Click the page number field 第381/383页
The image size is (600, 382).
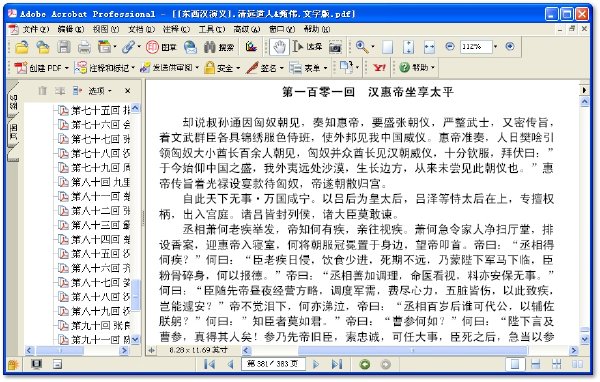(x=273, y=364)
